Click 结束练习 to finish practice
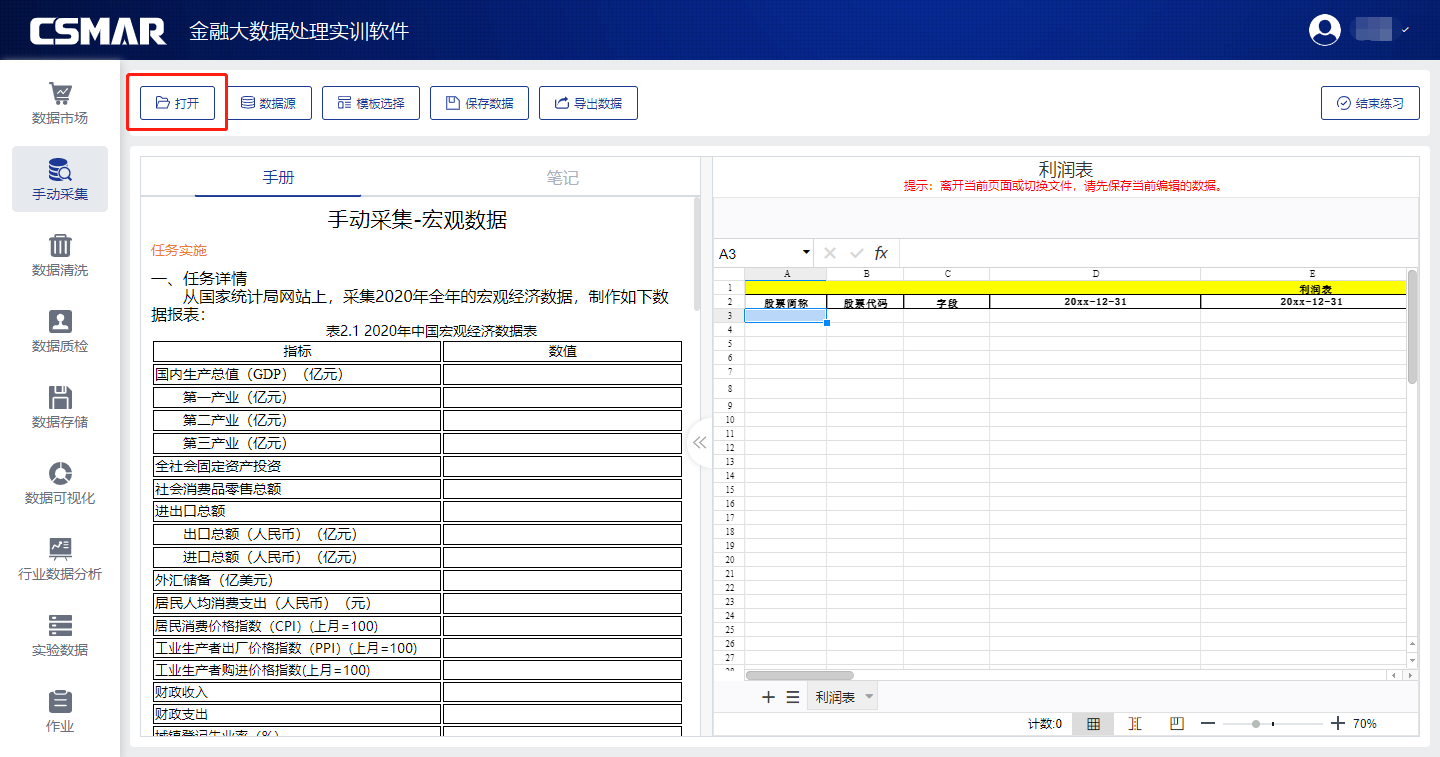 pyautogui.click(x=1370, y=103)
